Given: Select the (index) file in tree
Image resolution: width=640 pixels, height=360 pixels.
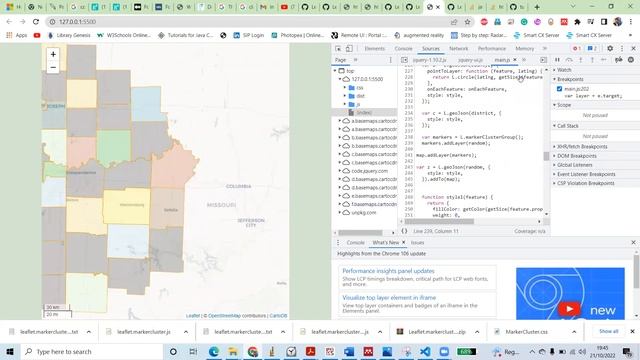Looking at the screenshot, I should click(x=364, y=113).
